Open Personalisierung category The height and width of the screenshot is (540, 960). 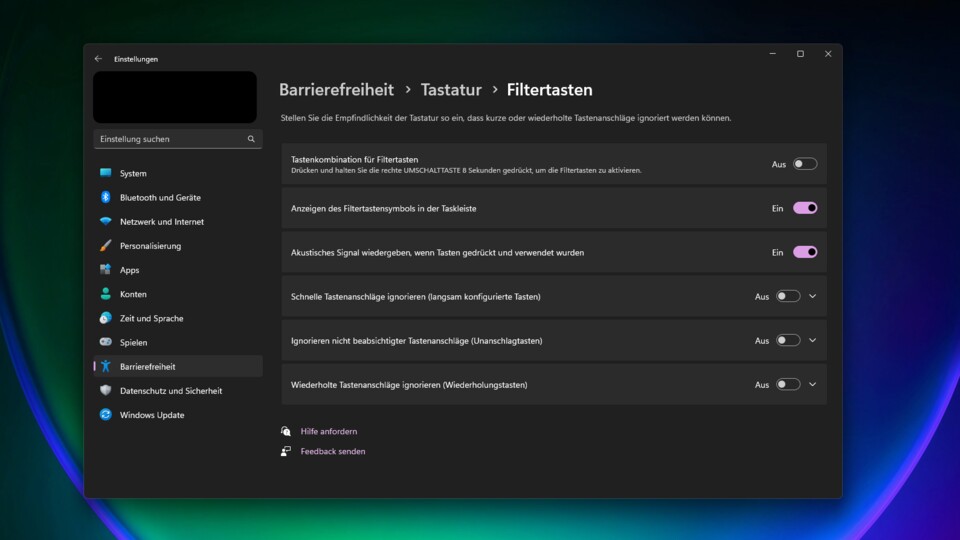178,246
